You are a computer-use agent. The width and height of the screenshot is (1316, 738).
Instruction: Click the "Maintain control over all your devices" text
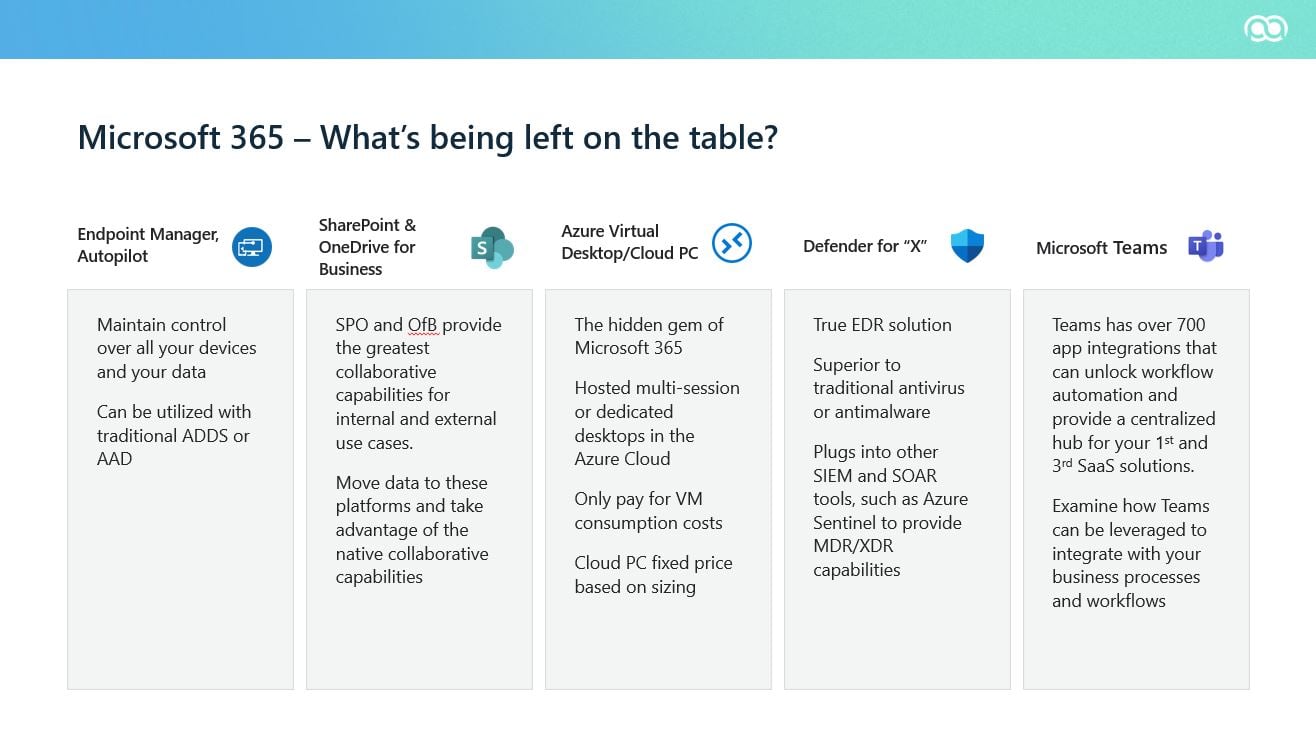pyautogui.click(x=176, y=348)
